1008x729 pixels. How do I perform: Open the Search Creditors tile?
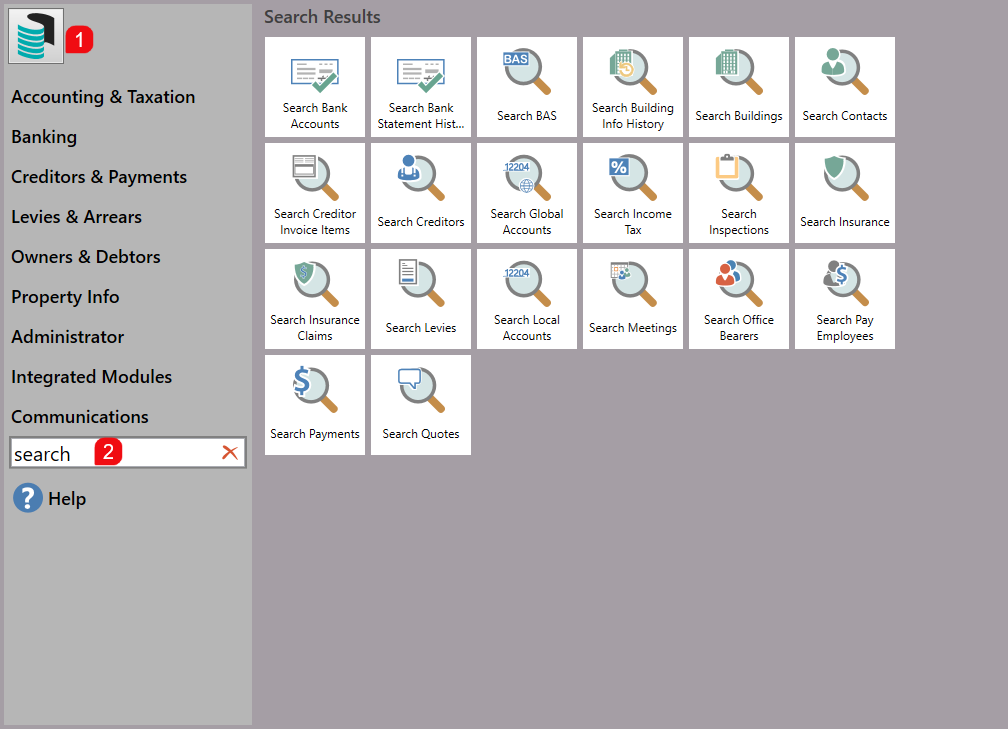click(421, 193)
